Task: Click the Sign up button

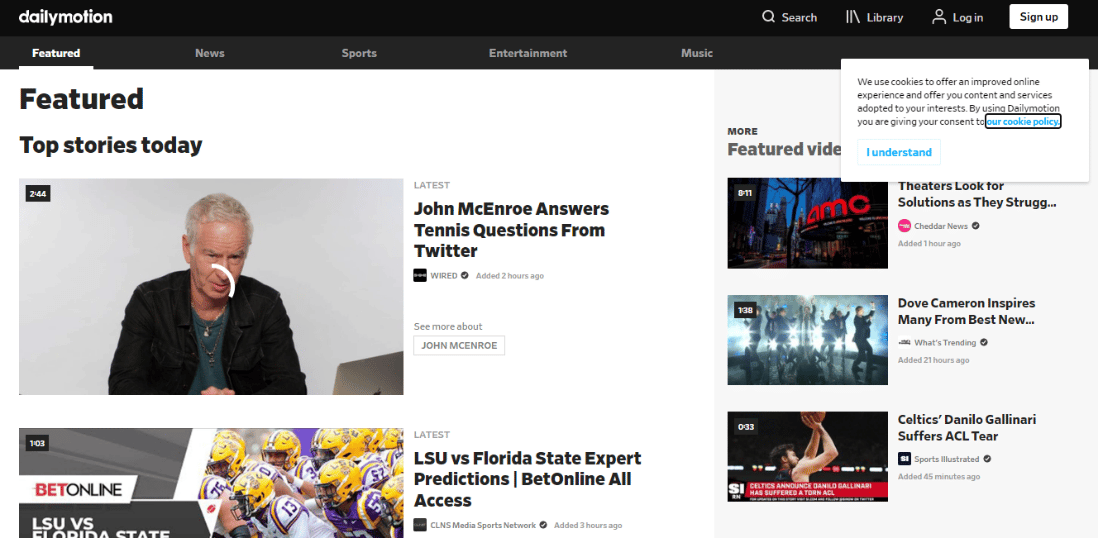Action: pyautogui.click(x=1038, y=17)
